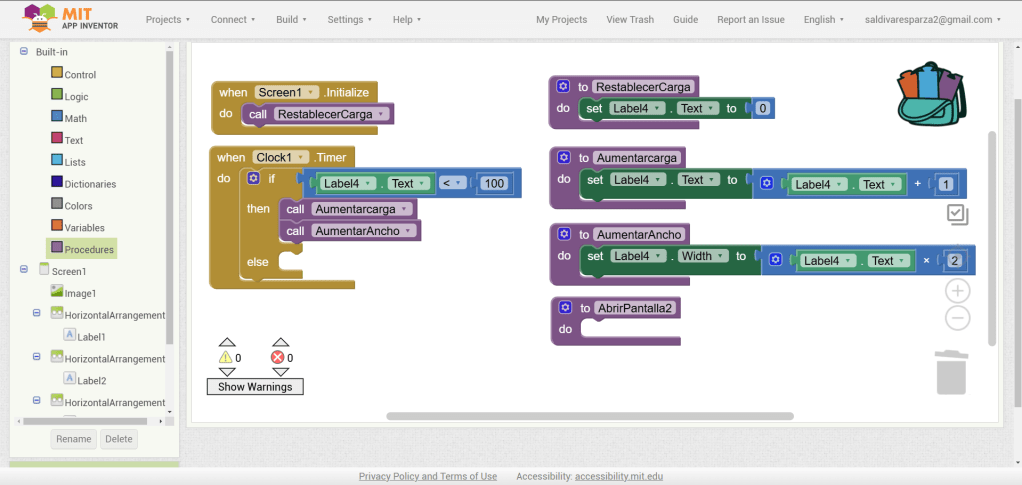The image size is (1022, 485).
Task: Open the Privacy Policy and Terms link
Action: pyautogui.click(x=427, y=476)
